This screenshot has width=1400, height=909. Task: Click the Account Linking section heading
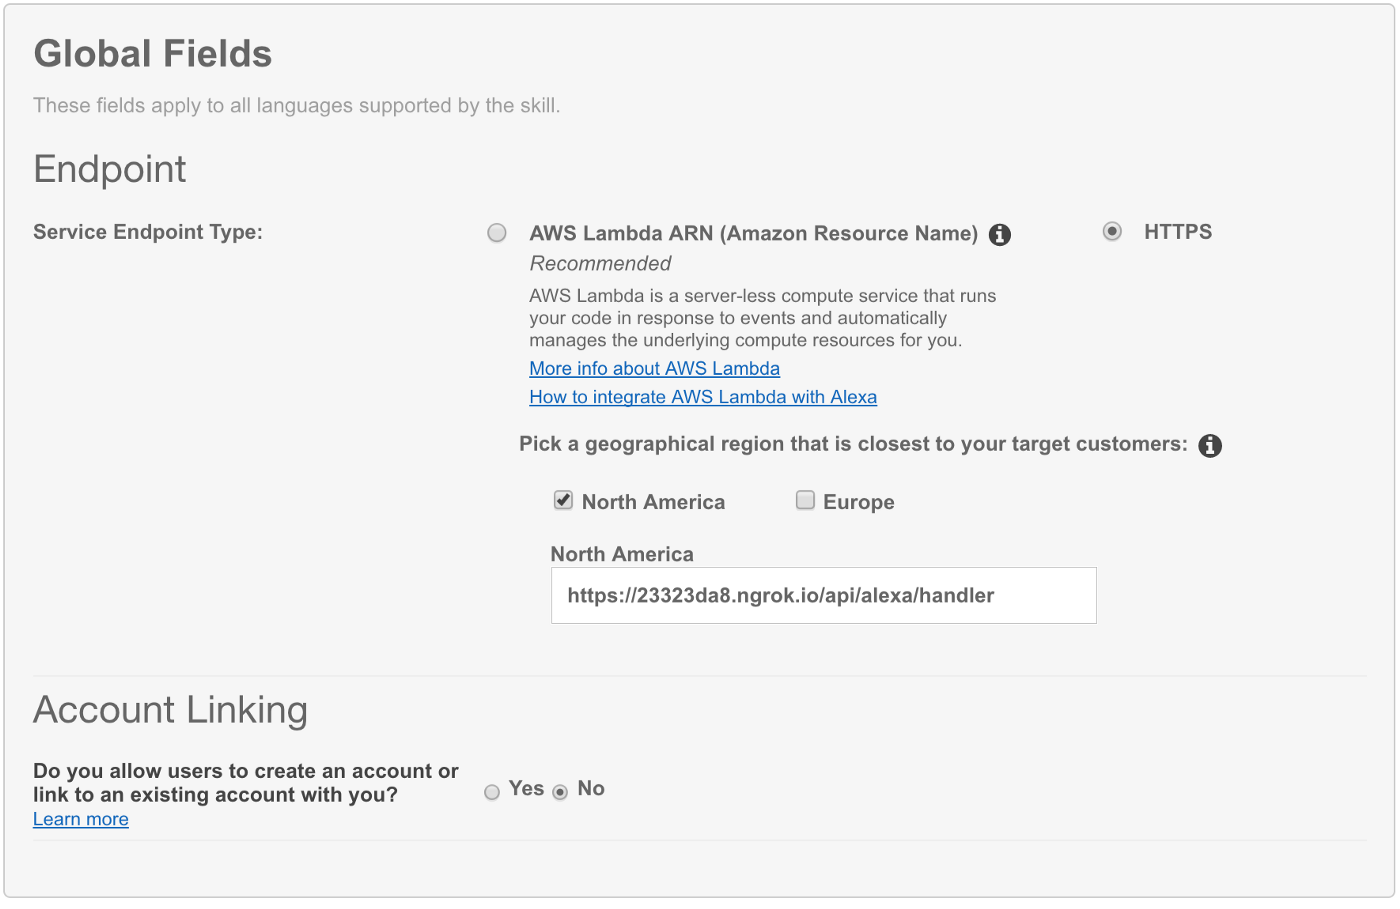click(x=171, y=710)
